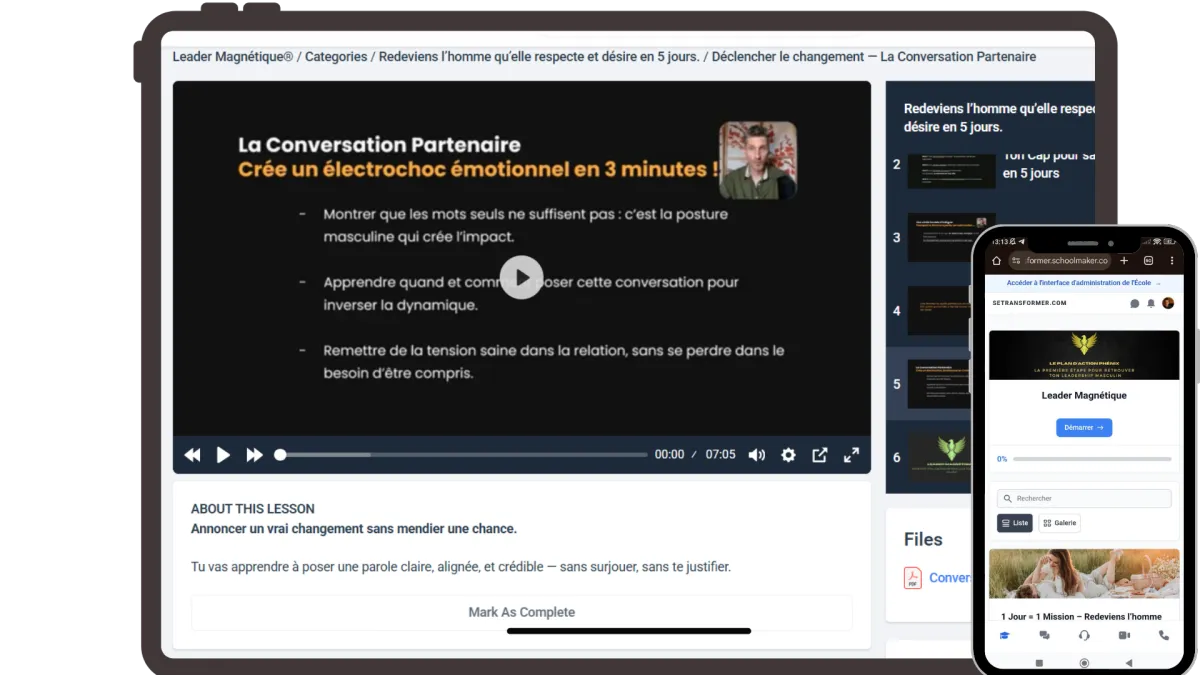Enter fullscreen with the expand icon
1200x675 pixels.
click(852, 455)
